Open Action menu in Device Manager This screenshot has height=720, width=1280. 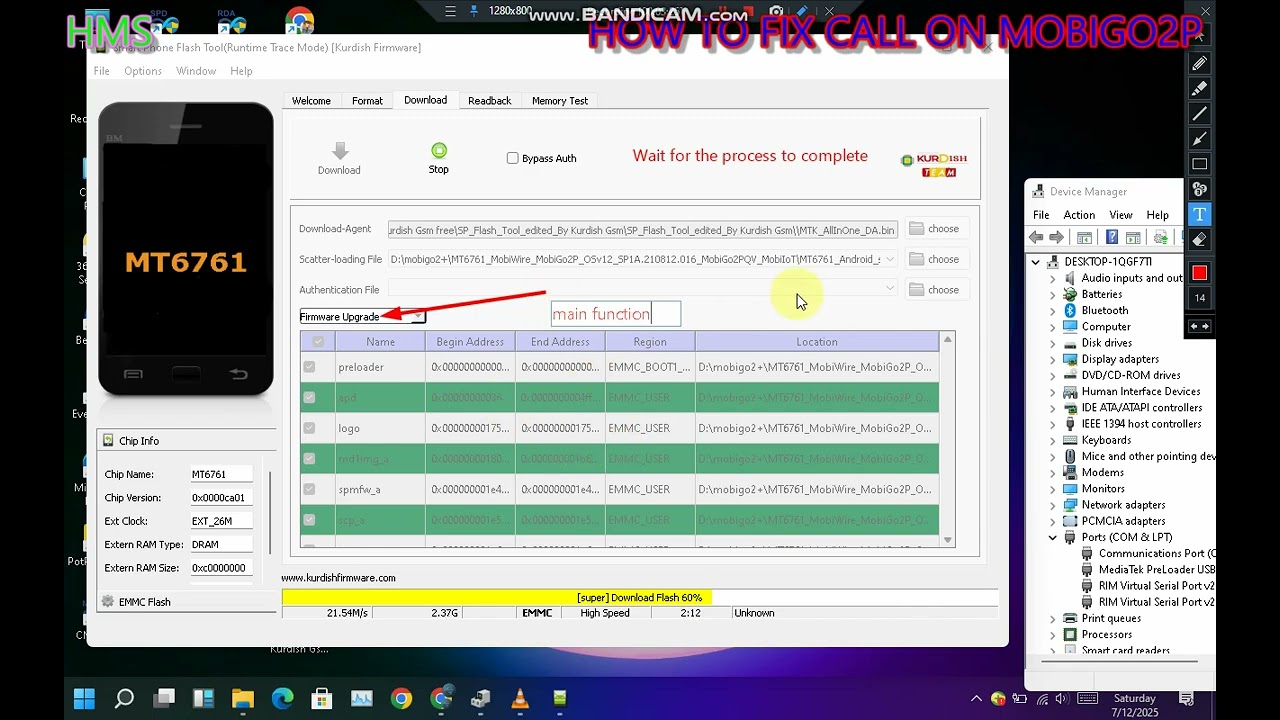pos(1079,215)
